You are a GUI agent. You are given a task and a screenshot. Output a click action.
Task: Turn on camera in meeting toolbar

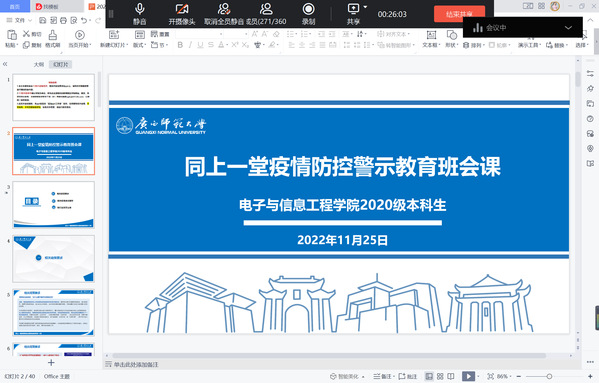tap(182, 14)
